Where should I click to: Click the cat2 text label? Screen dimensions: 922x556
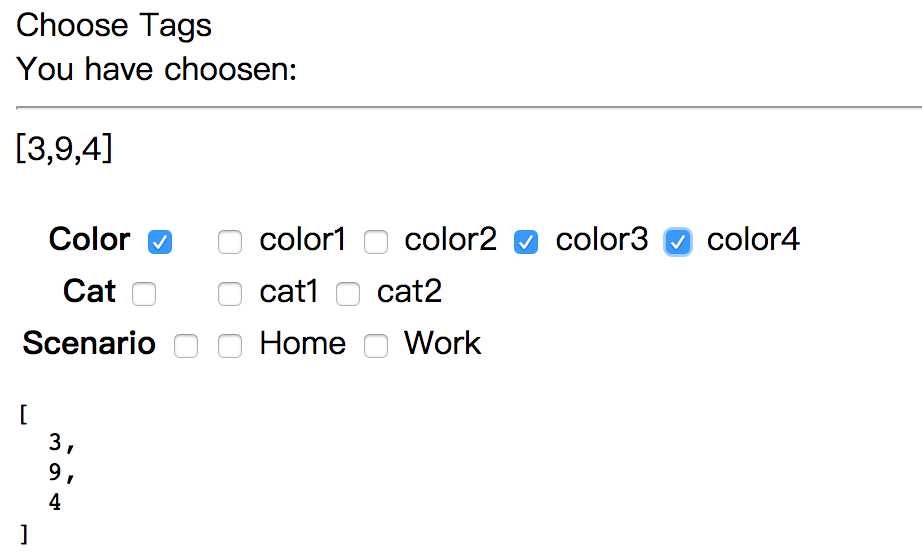click(409, 292)
